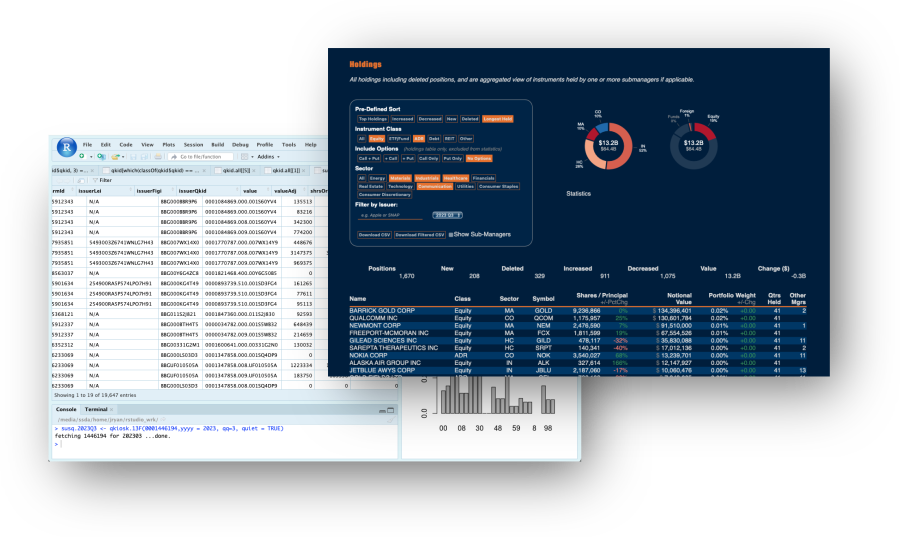
Task: Toggle the Communication sector filter
Action: pos(435,186)
